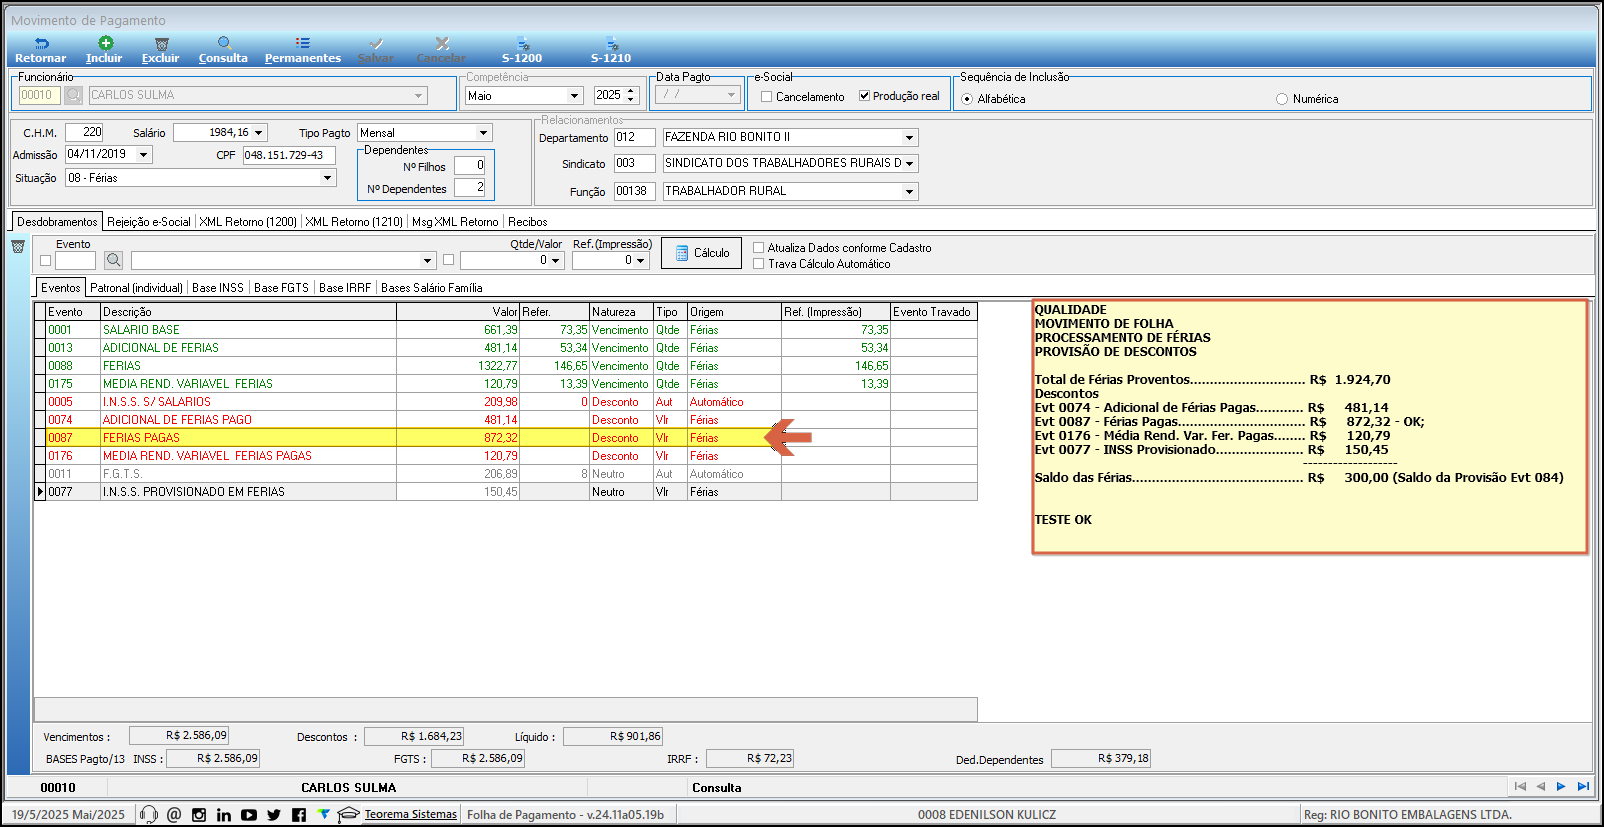Tick the checkbox left of Evento field
1604x827 pixels.
tap(45, 260)
